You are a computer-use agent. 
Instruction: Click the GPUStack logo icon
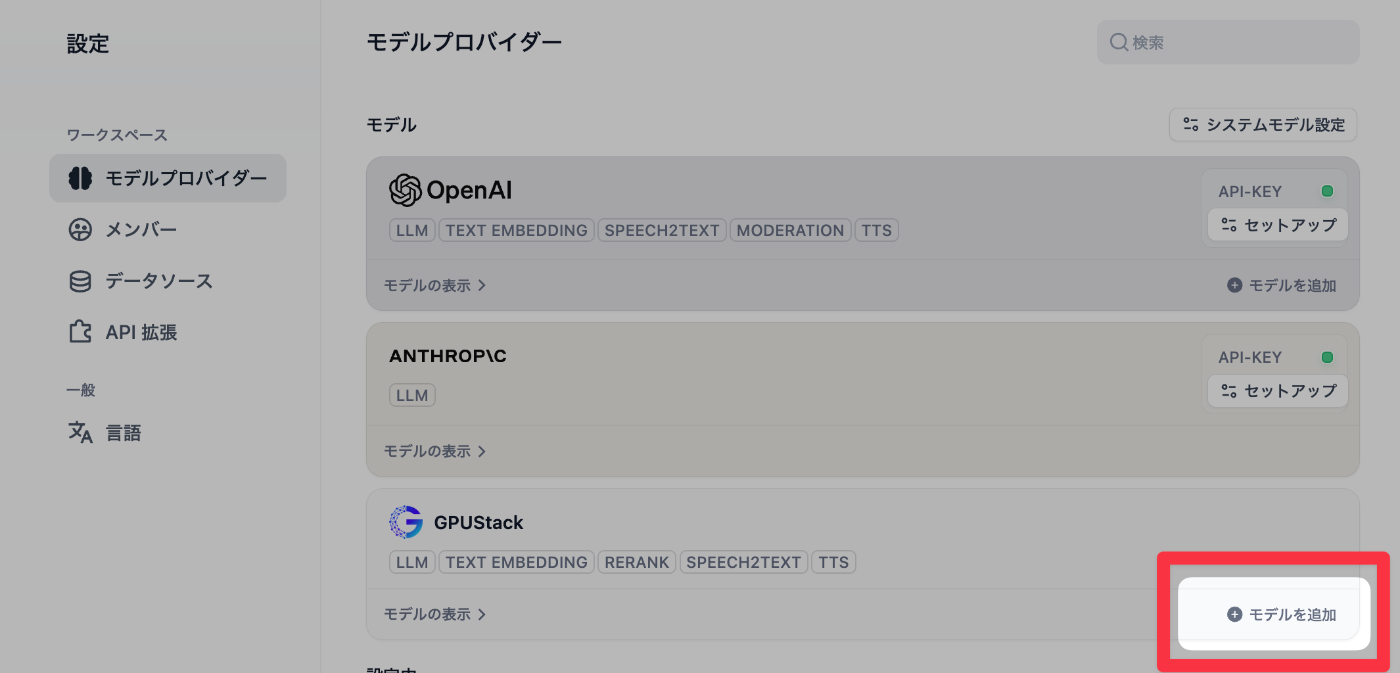click(405, 522)
